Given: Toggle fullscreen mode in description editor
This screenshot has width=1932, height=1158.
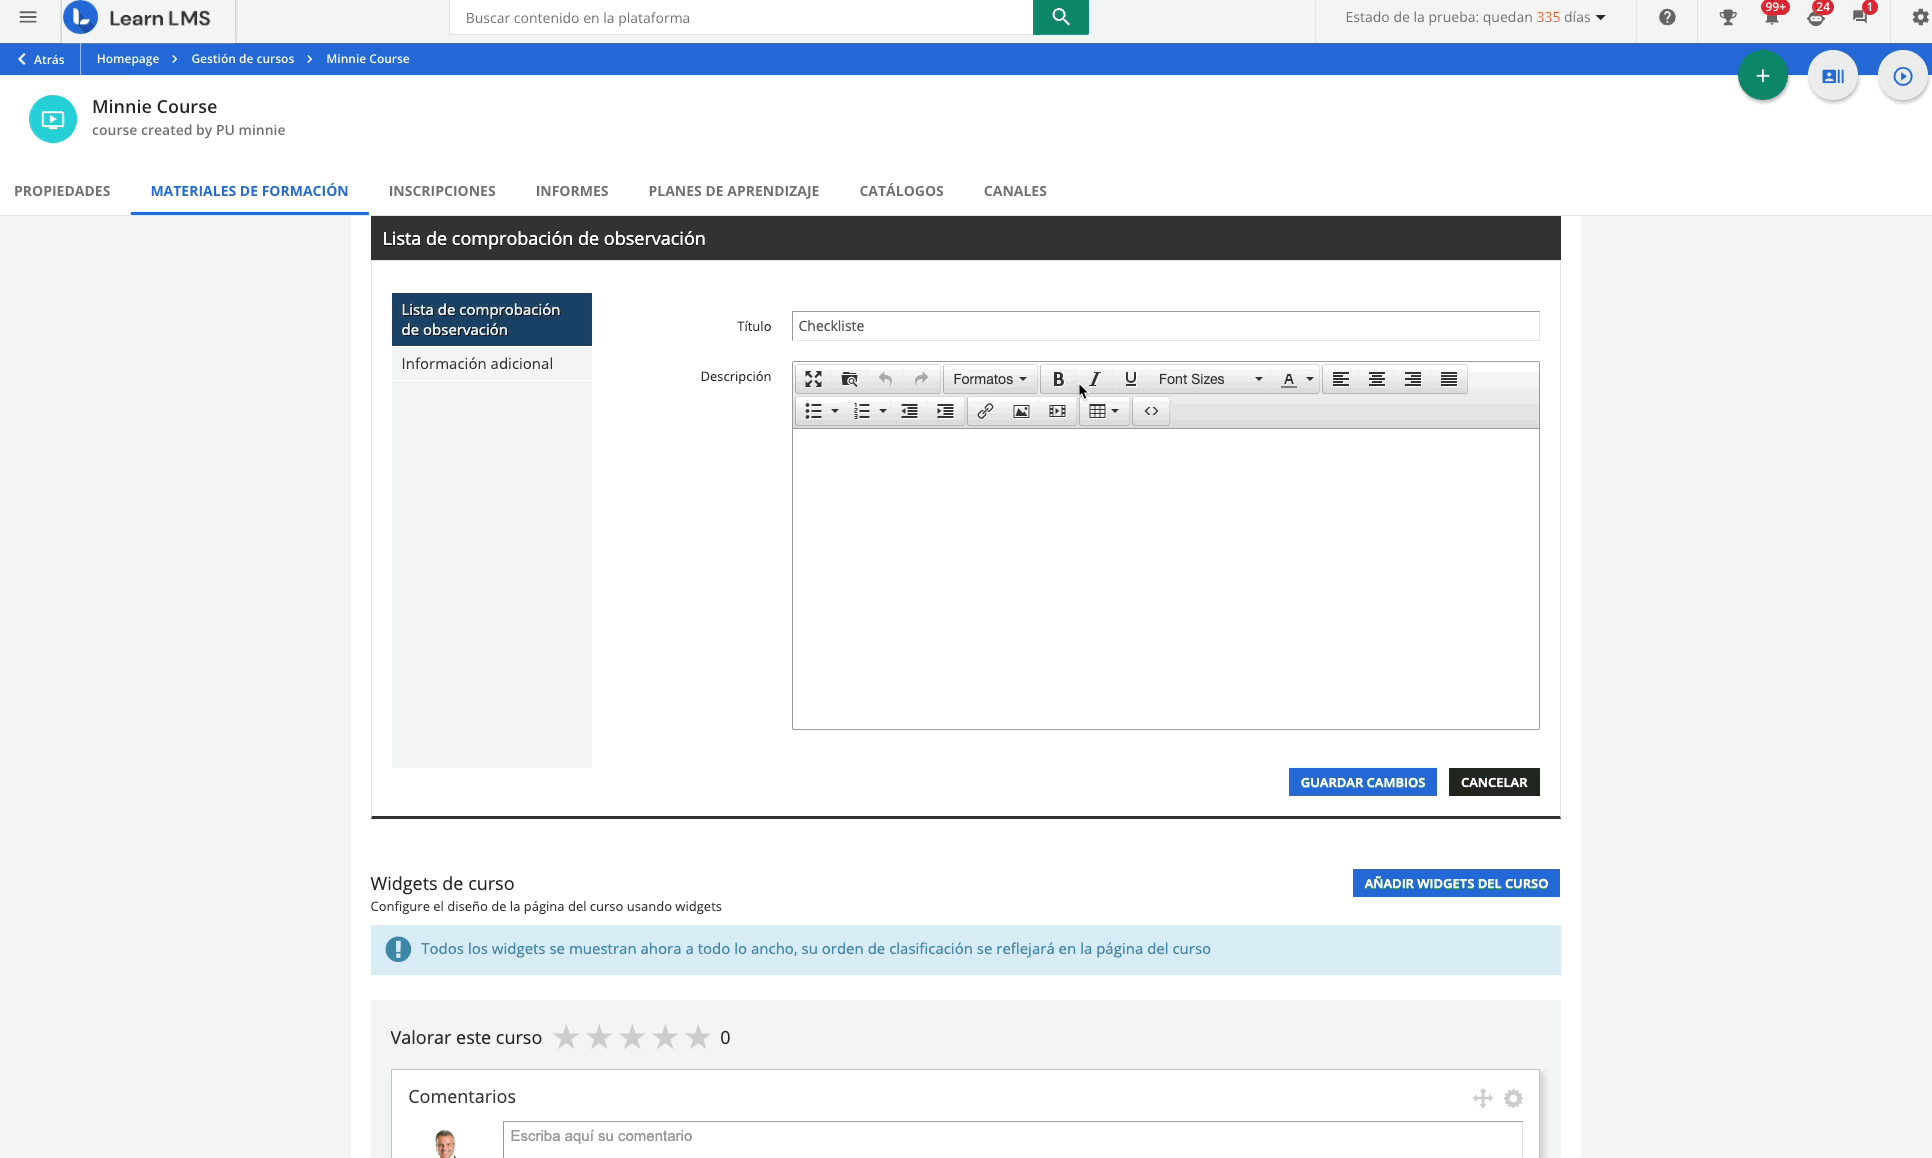Looking at the screenshot, I should click(813, 379).
